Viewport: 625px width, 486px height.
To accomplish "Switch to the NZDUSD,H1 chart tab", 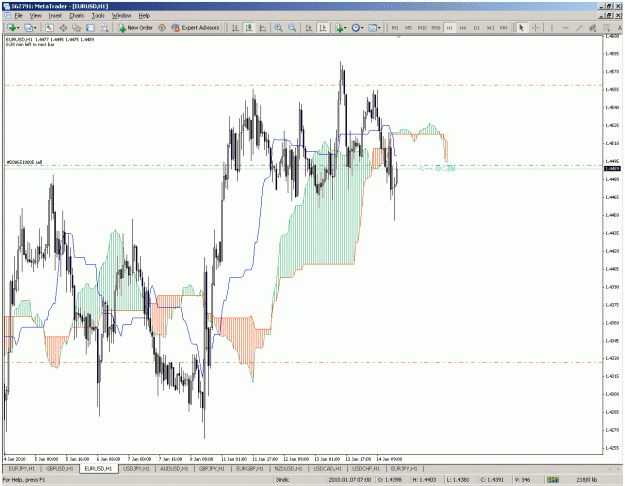I will (x=288, y=469).
